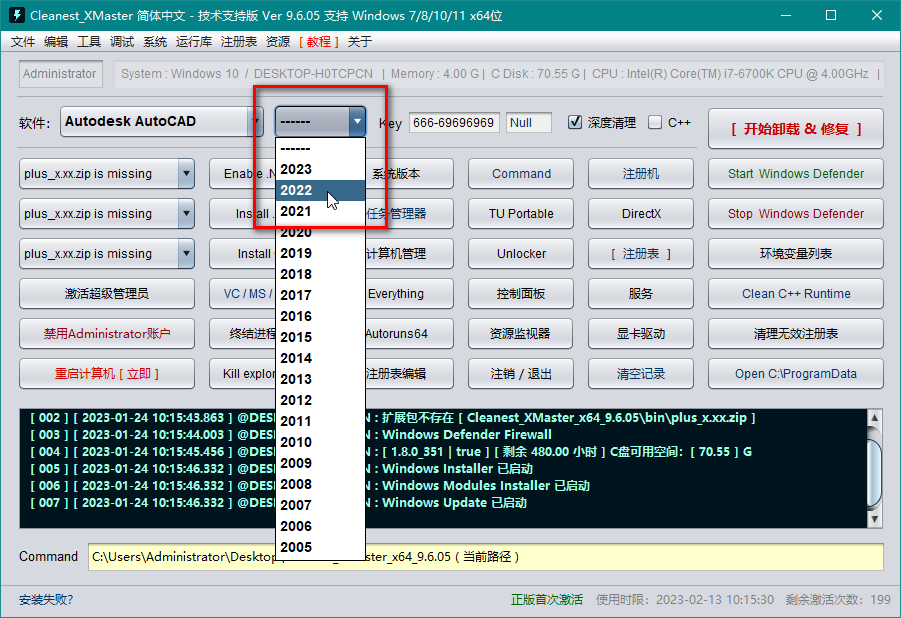The width and height of the screenshot is (901, 618).
Task: Click 重启计算机 [立即] button
Action: (x=107, y=374)
